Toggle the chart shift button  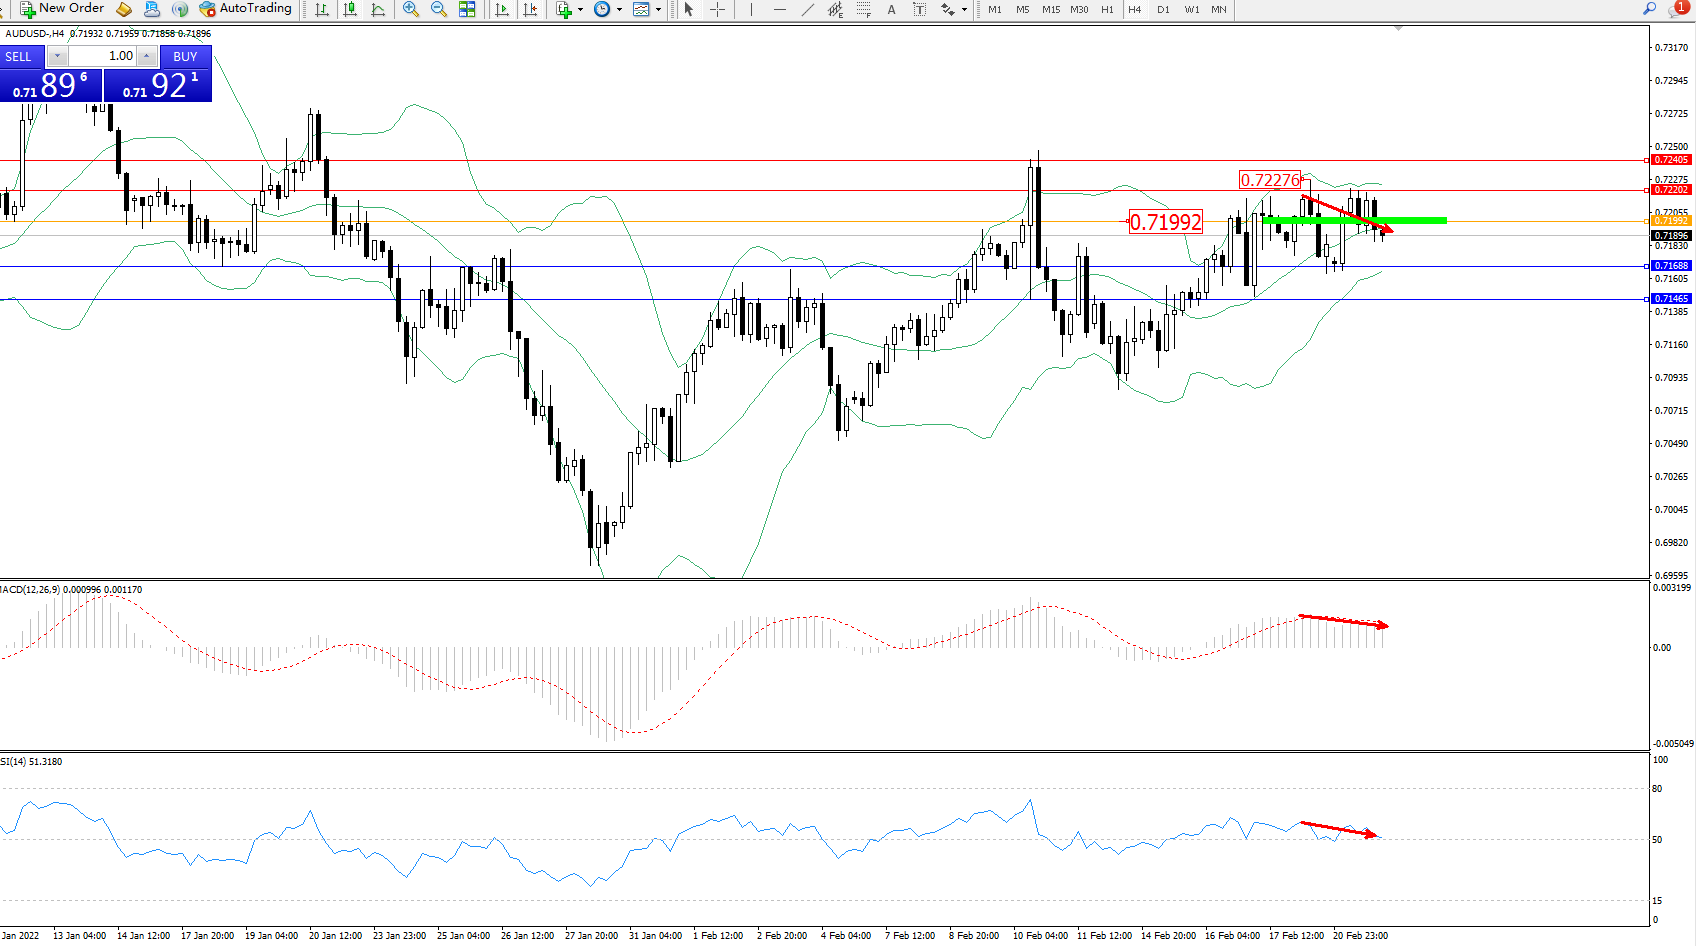(530, 9)
